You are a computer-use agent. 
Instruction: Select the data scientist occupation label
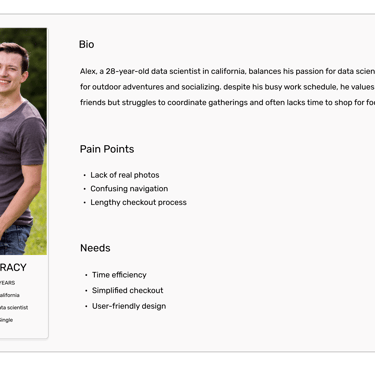point(14,307)
